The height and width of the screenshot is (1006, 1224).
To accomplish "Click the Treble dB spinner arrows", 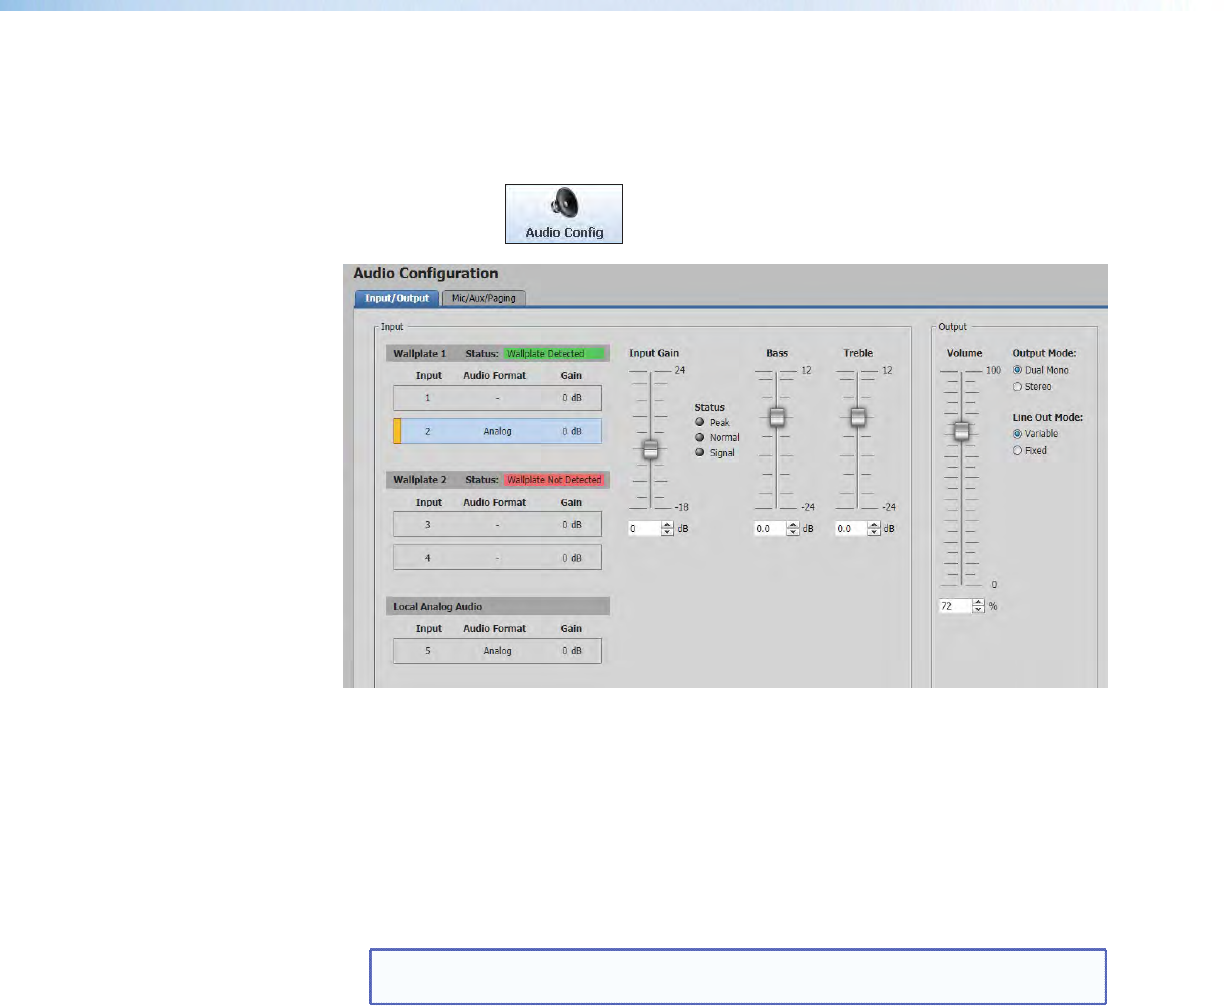I will click(875, 529).
